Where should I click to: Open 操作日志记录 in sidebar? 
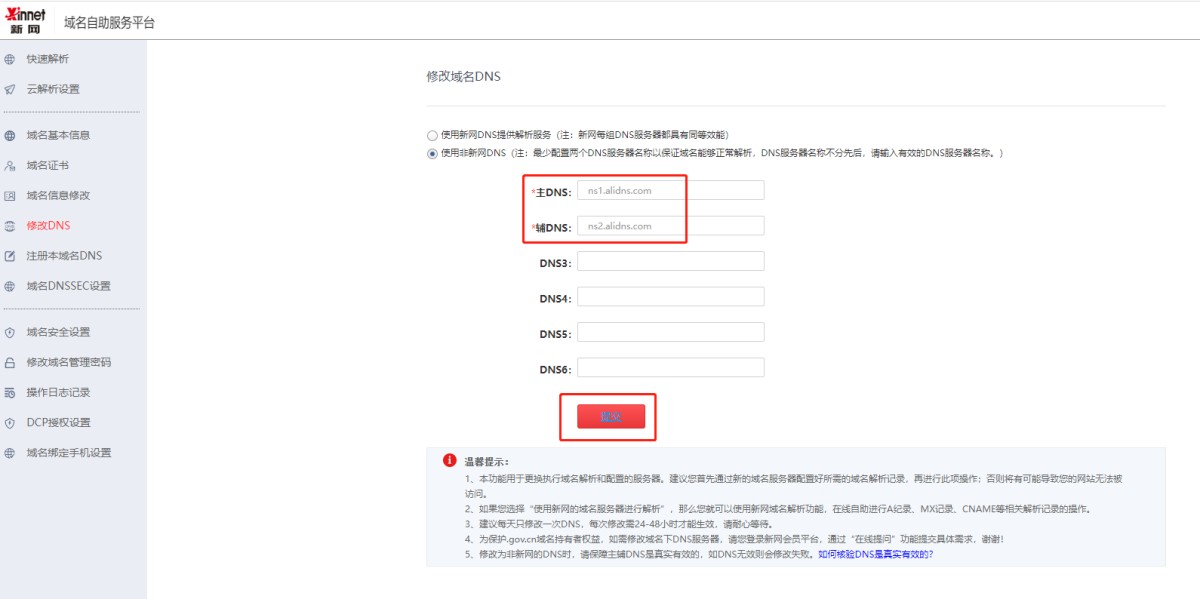coord(58,392)
